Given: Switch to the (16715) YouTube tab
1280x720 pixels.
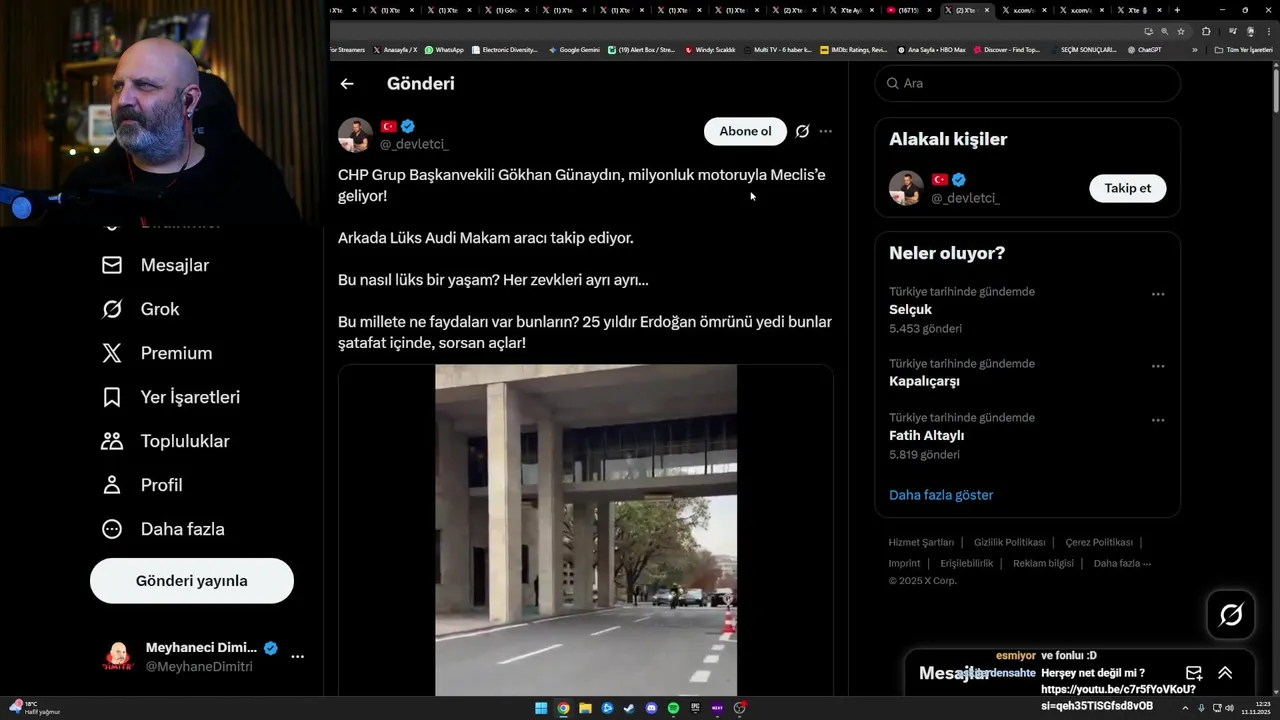Looking at the screenshot, I should [908, 10].
